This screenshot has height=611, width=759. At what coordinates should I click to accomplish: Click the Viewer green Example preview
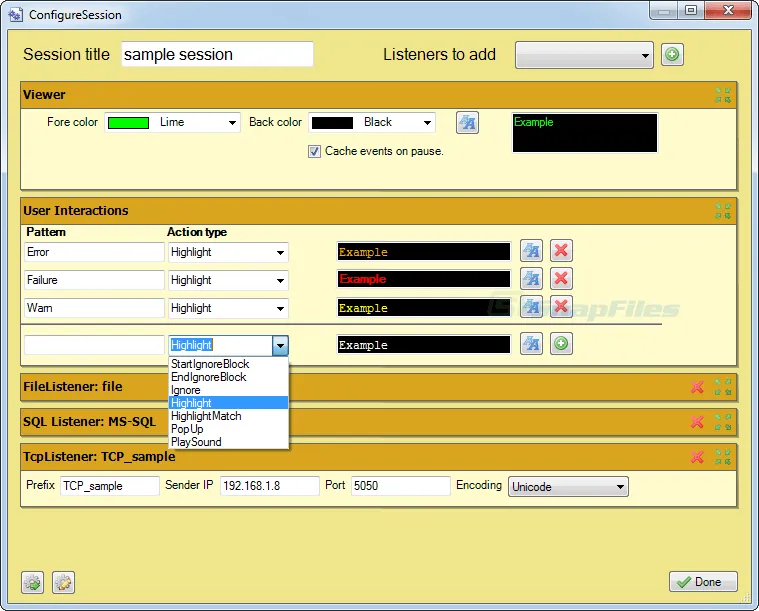tap(585, 133)
